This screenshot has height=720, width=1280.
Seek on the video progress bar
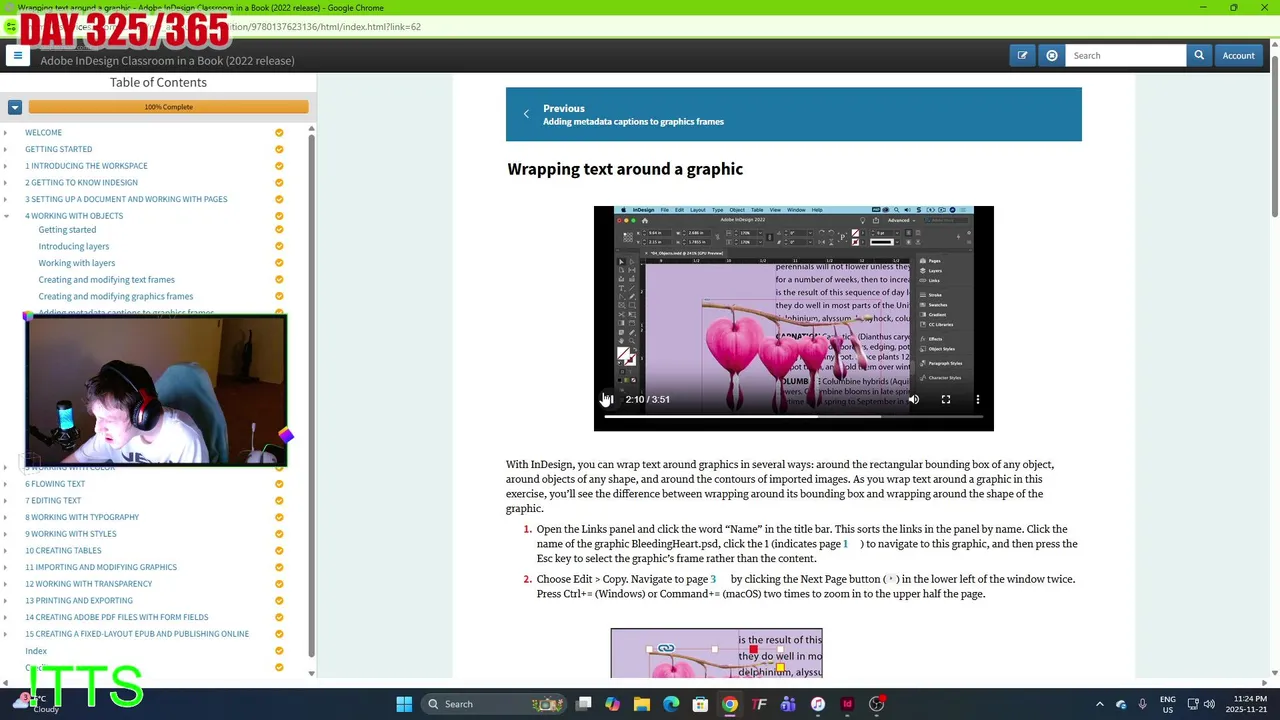coord(793,417)
